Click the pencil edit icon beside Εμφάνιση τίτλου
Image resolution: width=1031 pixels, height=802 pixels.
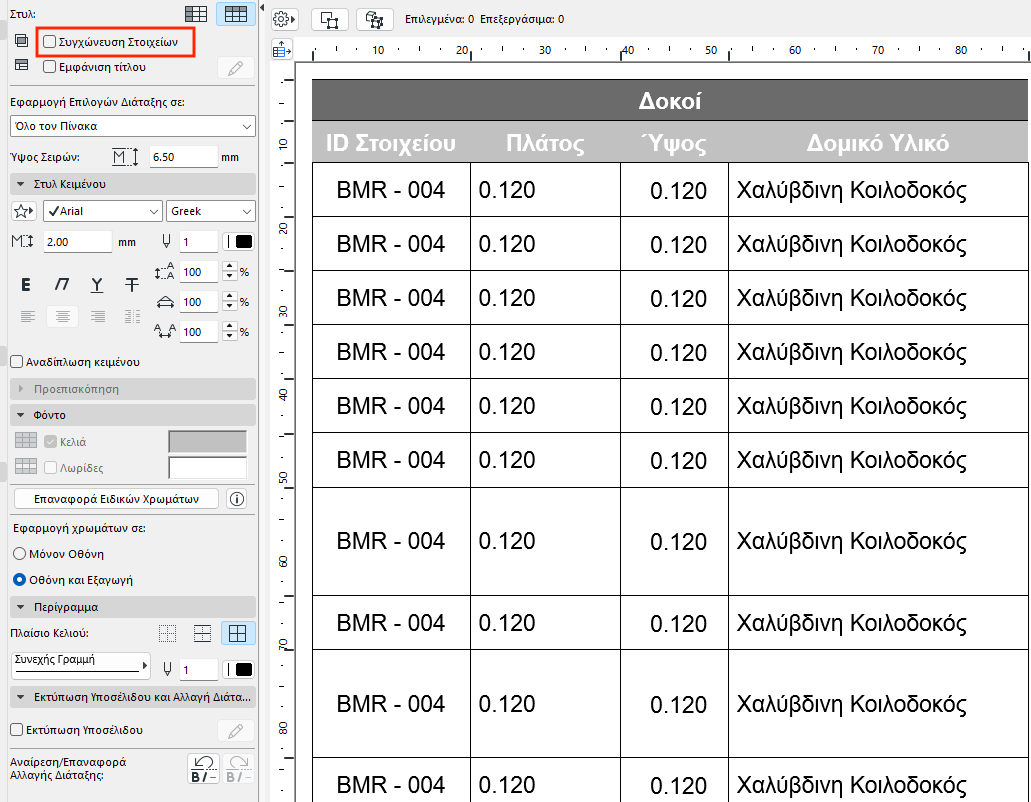point(235,68)
